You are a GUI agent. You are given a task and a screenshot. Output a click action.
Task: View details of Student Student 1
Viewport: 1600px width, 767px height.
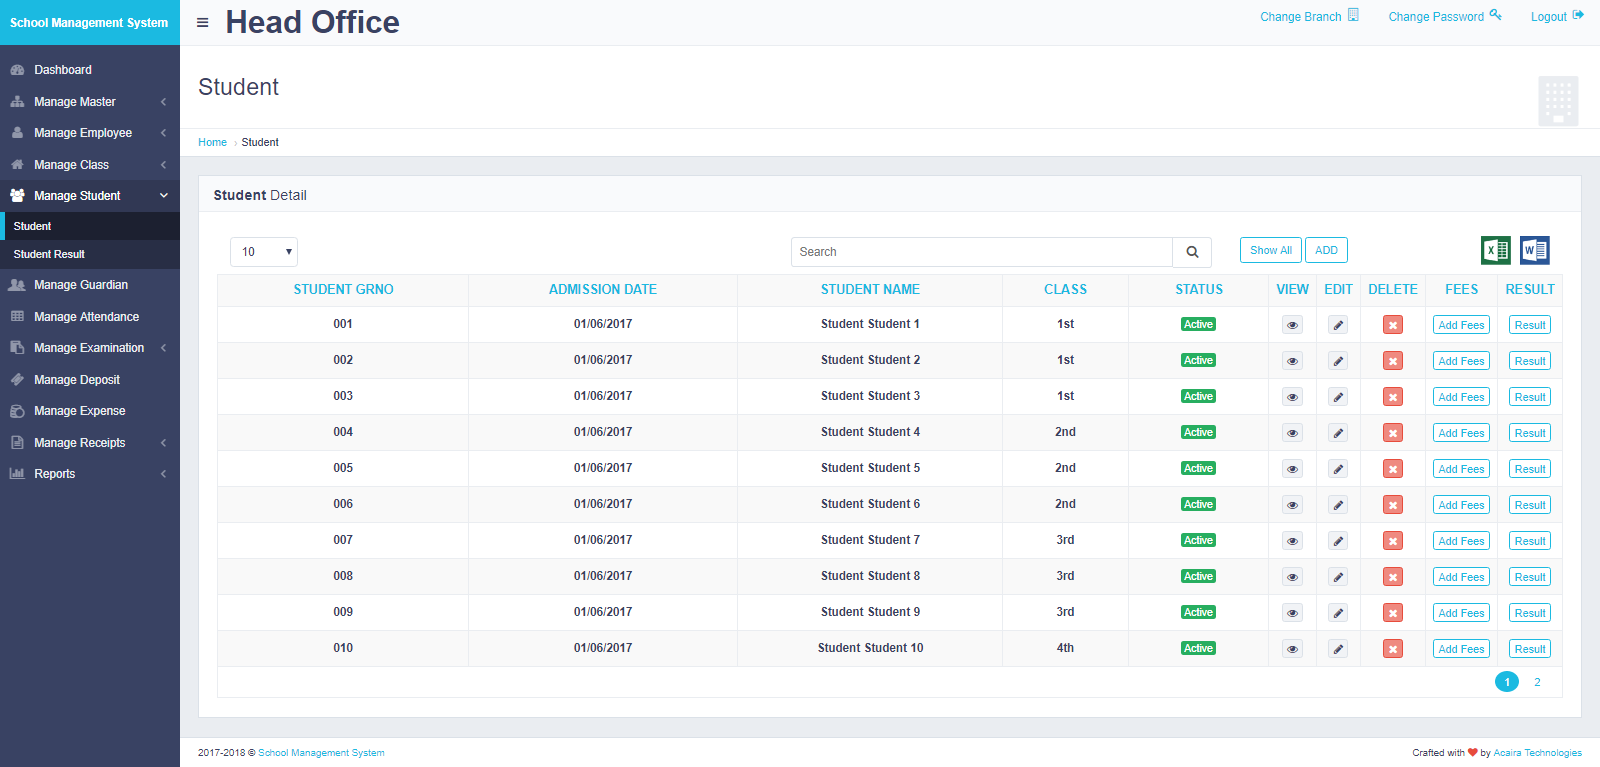(x=1292, y=325)
